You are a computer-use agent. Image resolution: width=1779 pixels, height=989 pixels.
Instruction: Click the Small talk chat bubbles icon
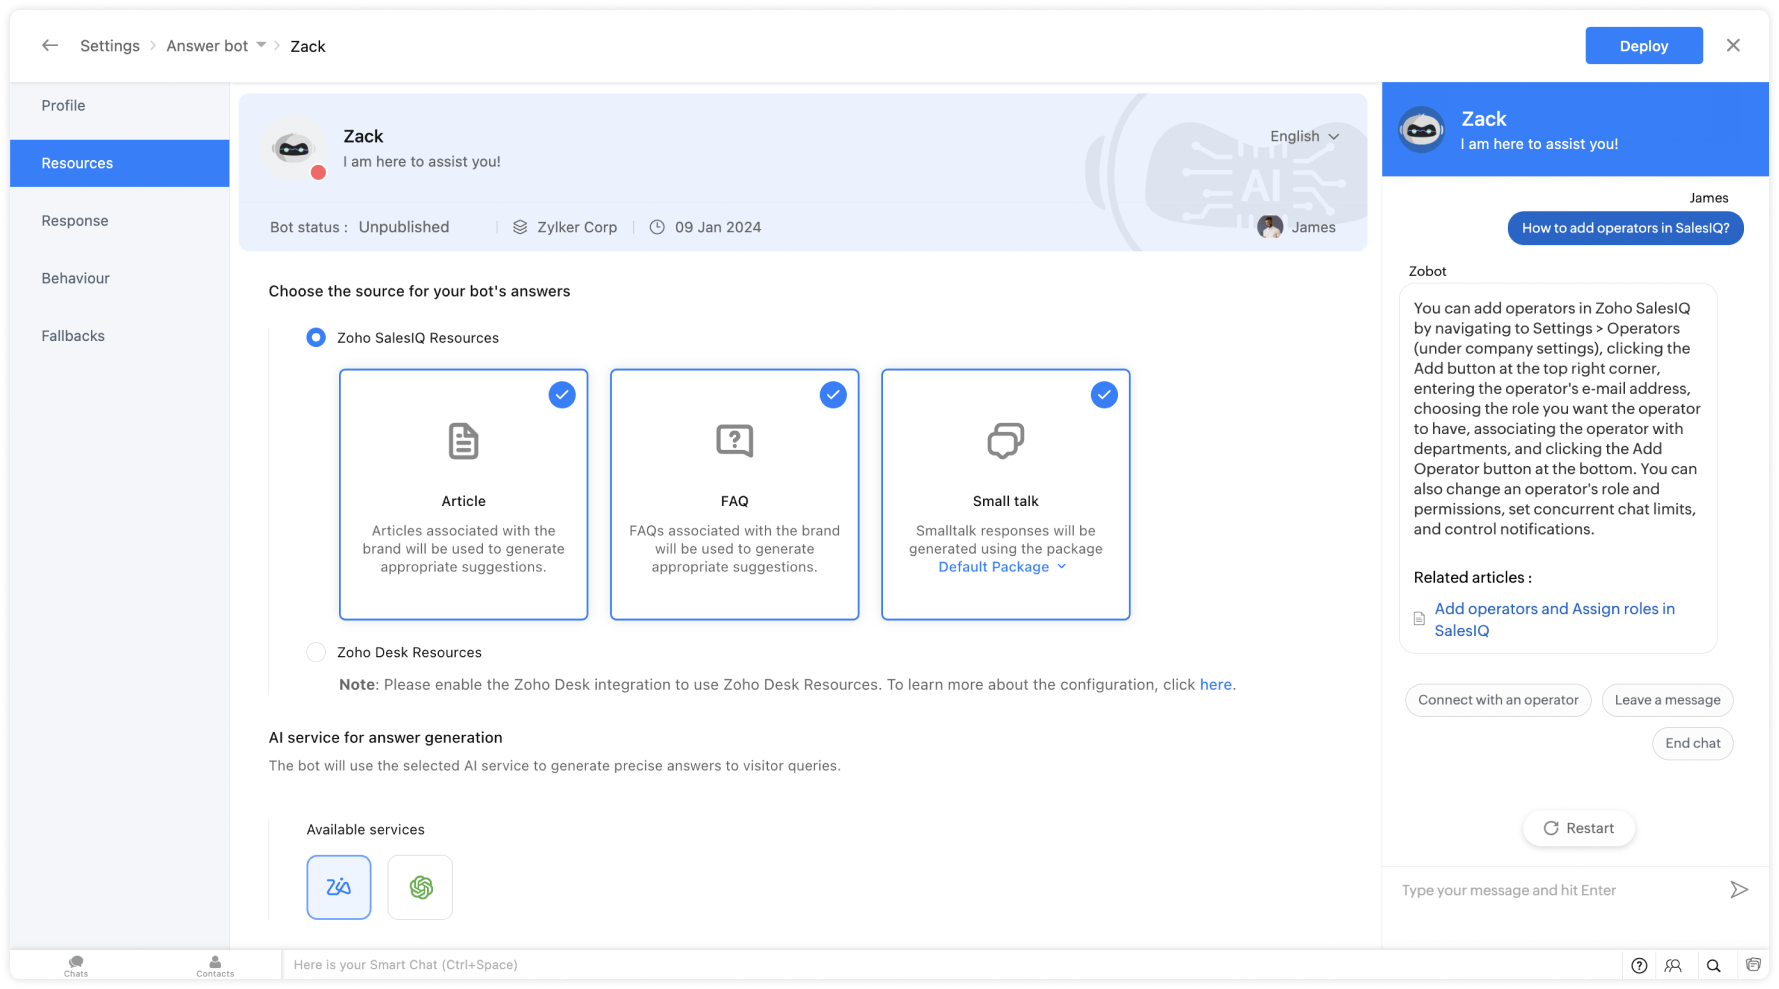[x=1006, y=441]
